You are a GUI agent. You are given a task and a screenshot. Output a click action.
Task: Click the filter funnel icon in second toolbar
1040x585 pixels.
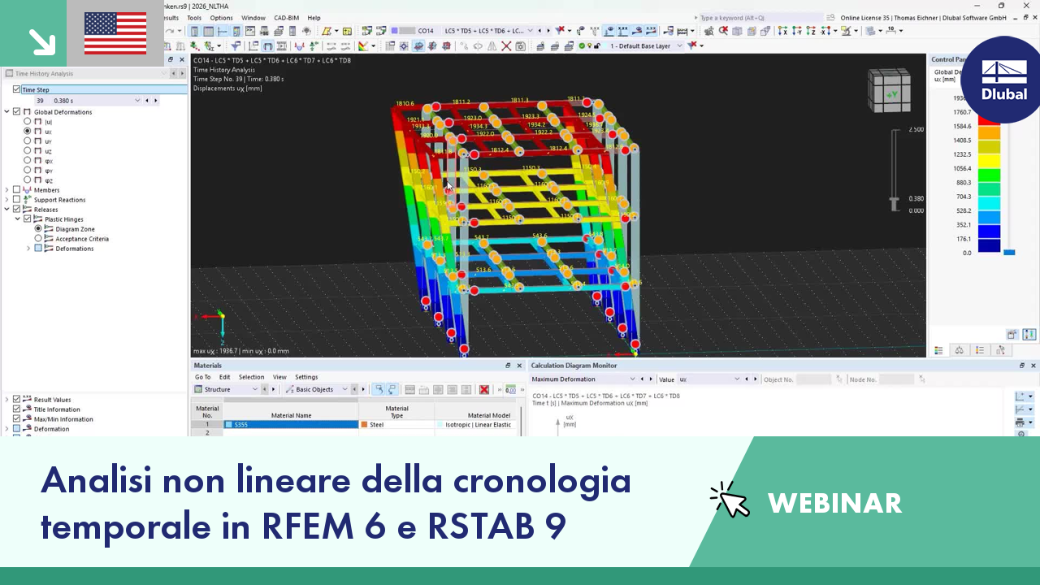pos(235,46)
